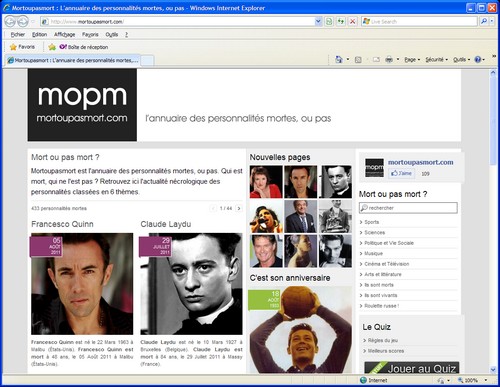Open the Sciences category link
500x387 pixels.
[x=374, y=232]
